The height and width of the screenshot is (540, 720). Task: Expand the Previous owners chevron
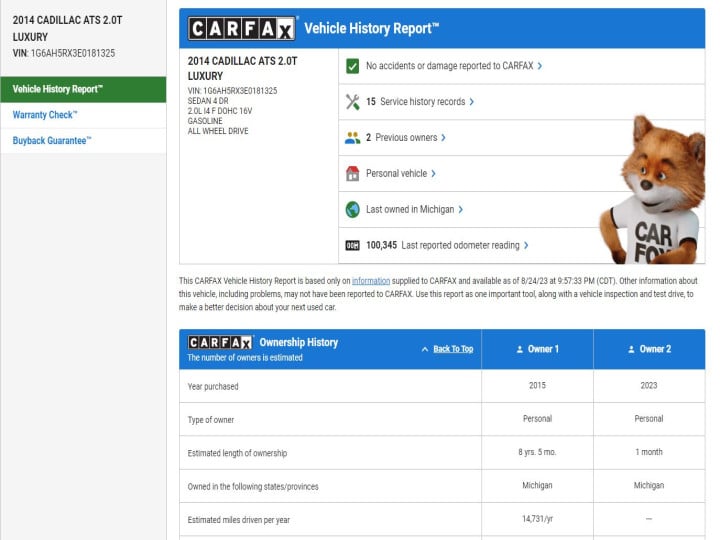pos(443,138)
